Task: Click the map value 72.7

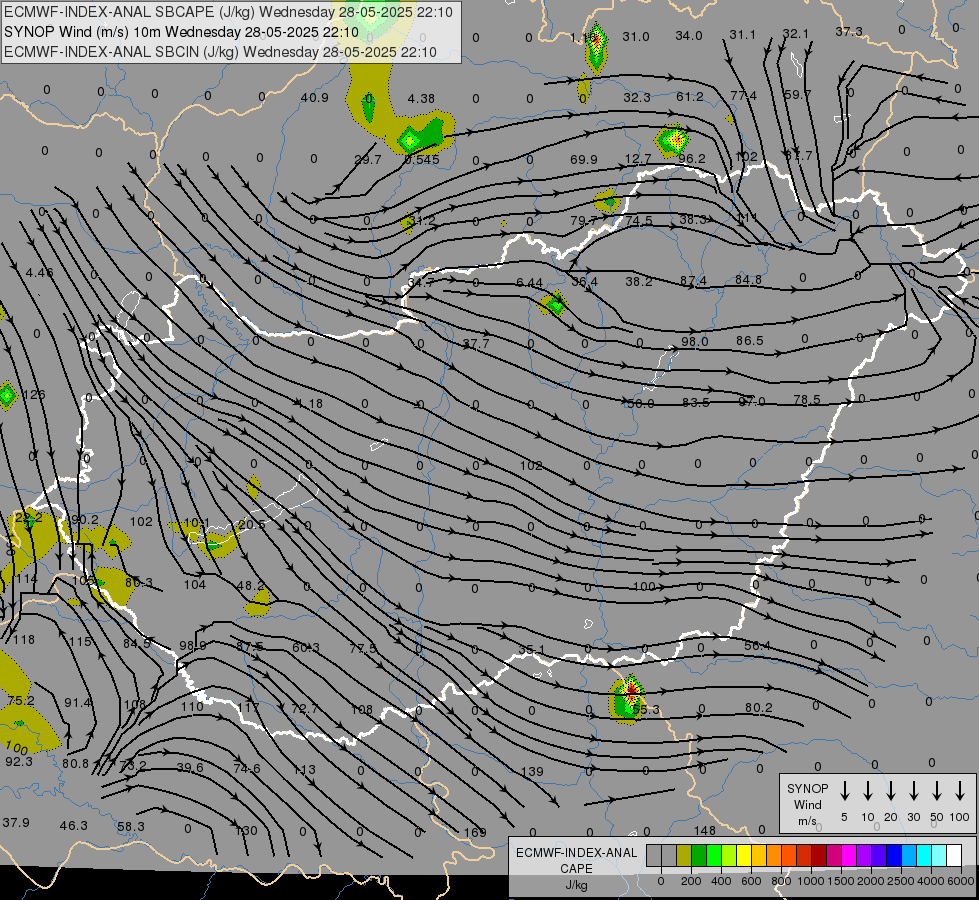Action: pyautogui.click(x=305, y=708)
